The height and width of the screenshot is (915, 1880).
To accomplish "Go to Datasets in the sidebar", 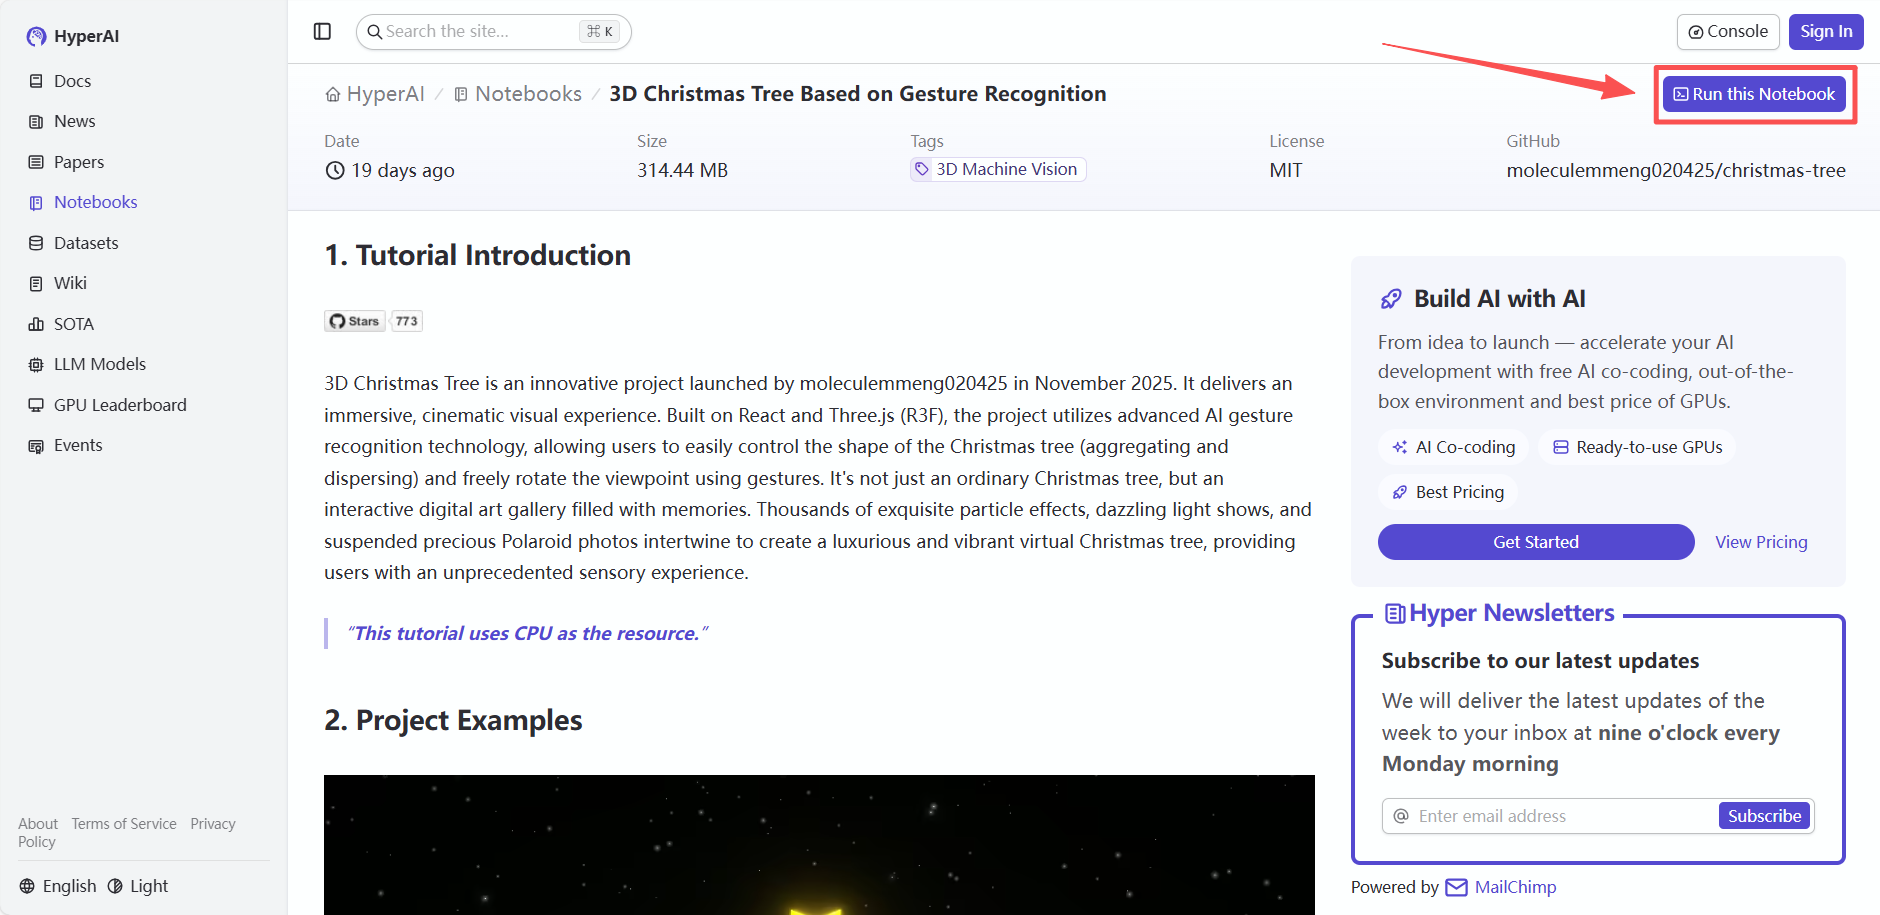I will [x=86, y=243].
